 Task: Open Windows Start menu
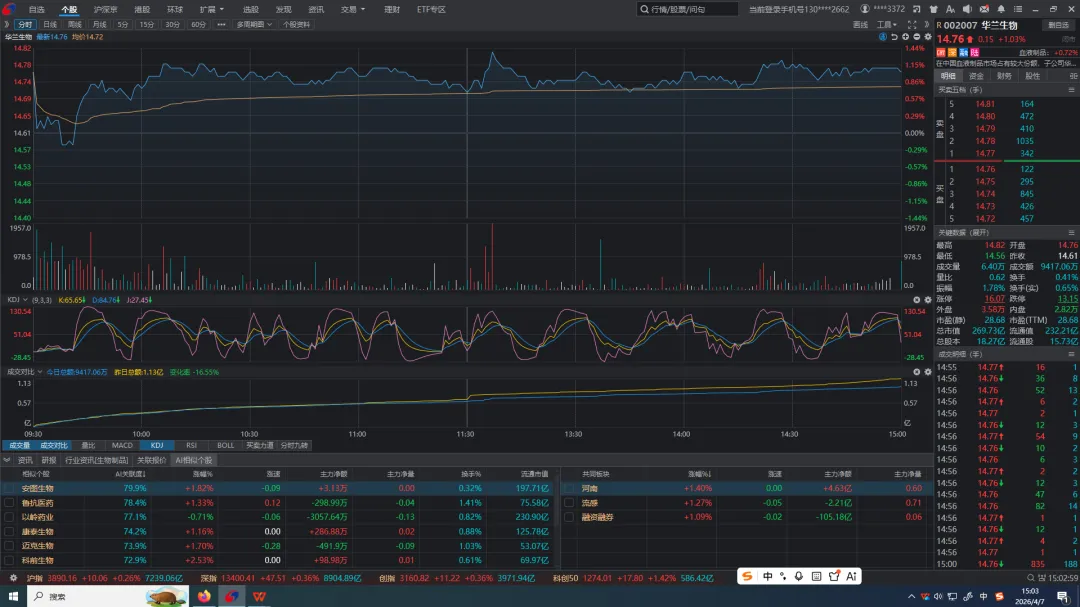(13, 596)
